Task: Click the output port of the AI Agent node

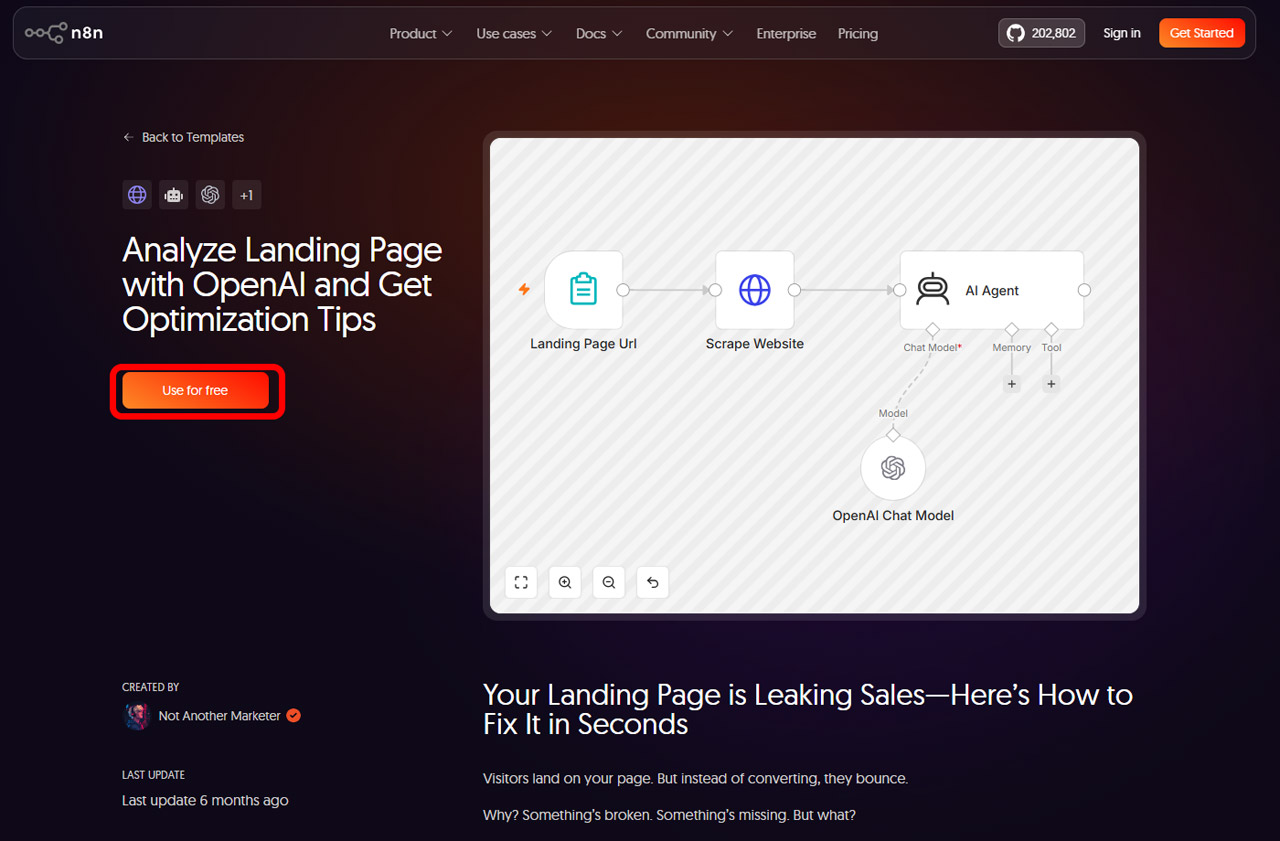Action: [x=1084, y=290]
